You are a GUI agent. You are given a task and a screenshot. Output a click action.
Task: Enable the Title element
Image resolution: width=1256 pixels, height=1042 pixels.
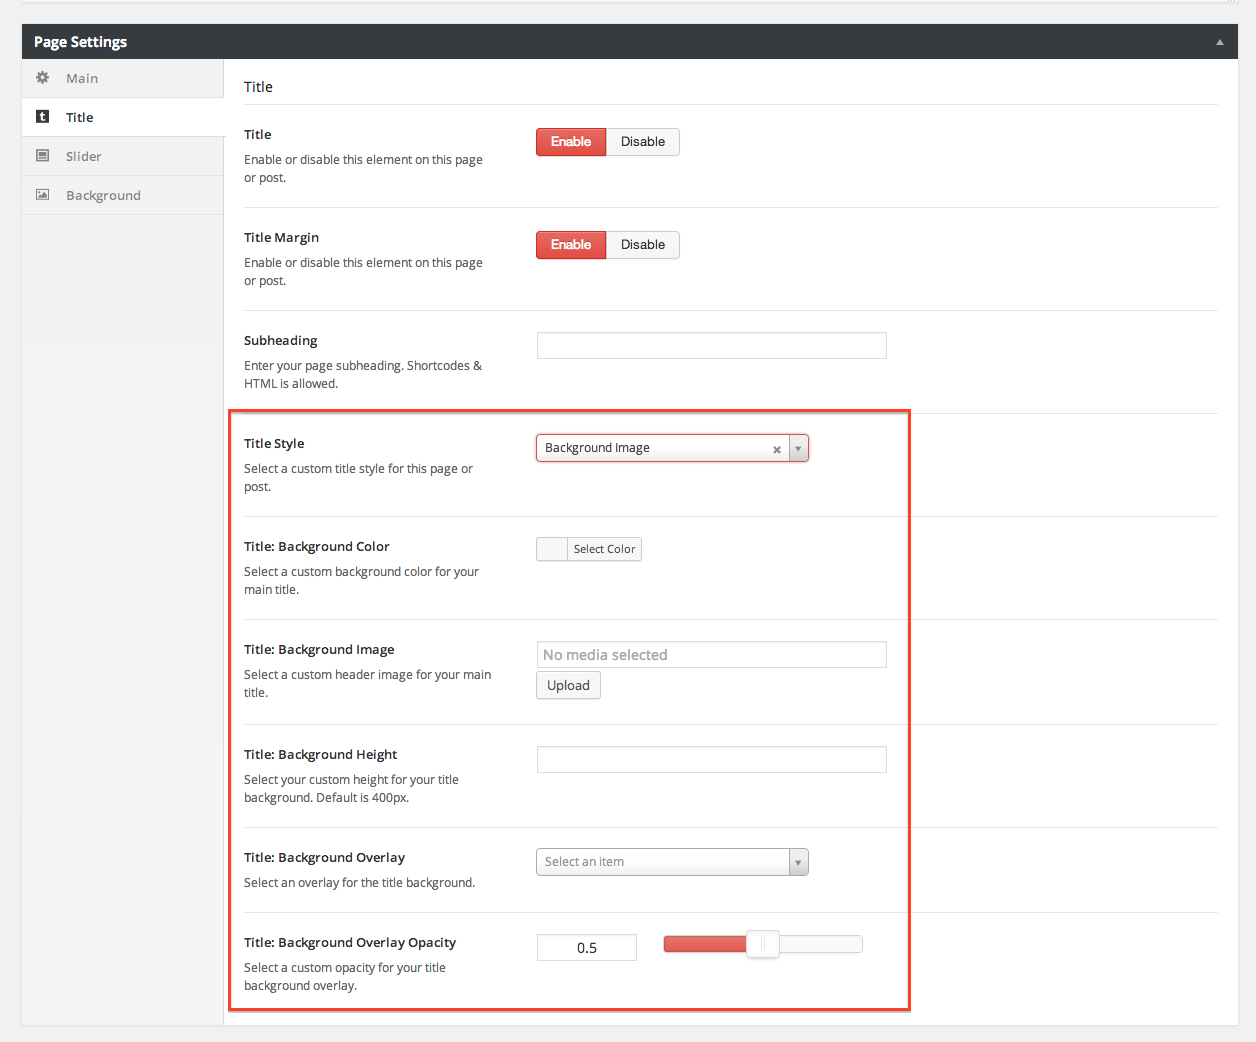571,142
